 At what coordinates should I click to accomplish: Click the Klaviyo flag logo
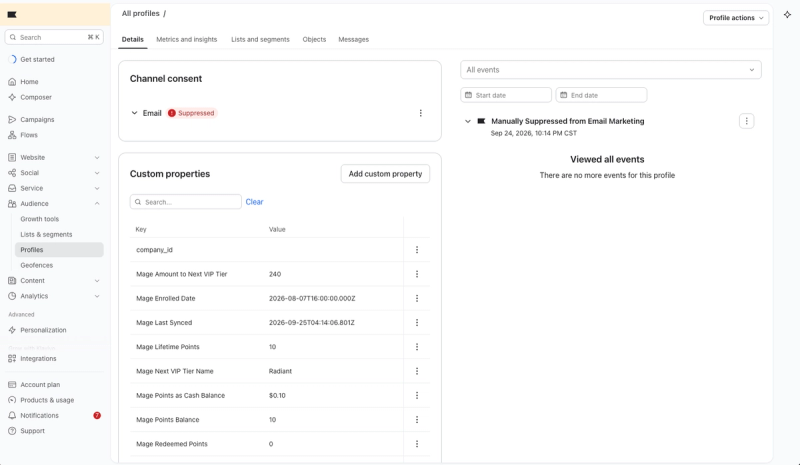tap(12, 15)
